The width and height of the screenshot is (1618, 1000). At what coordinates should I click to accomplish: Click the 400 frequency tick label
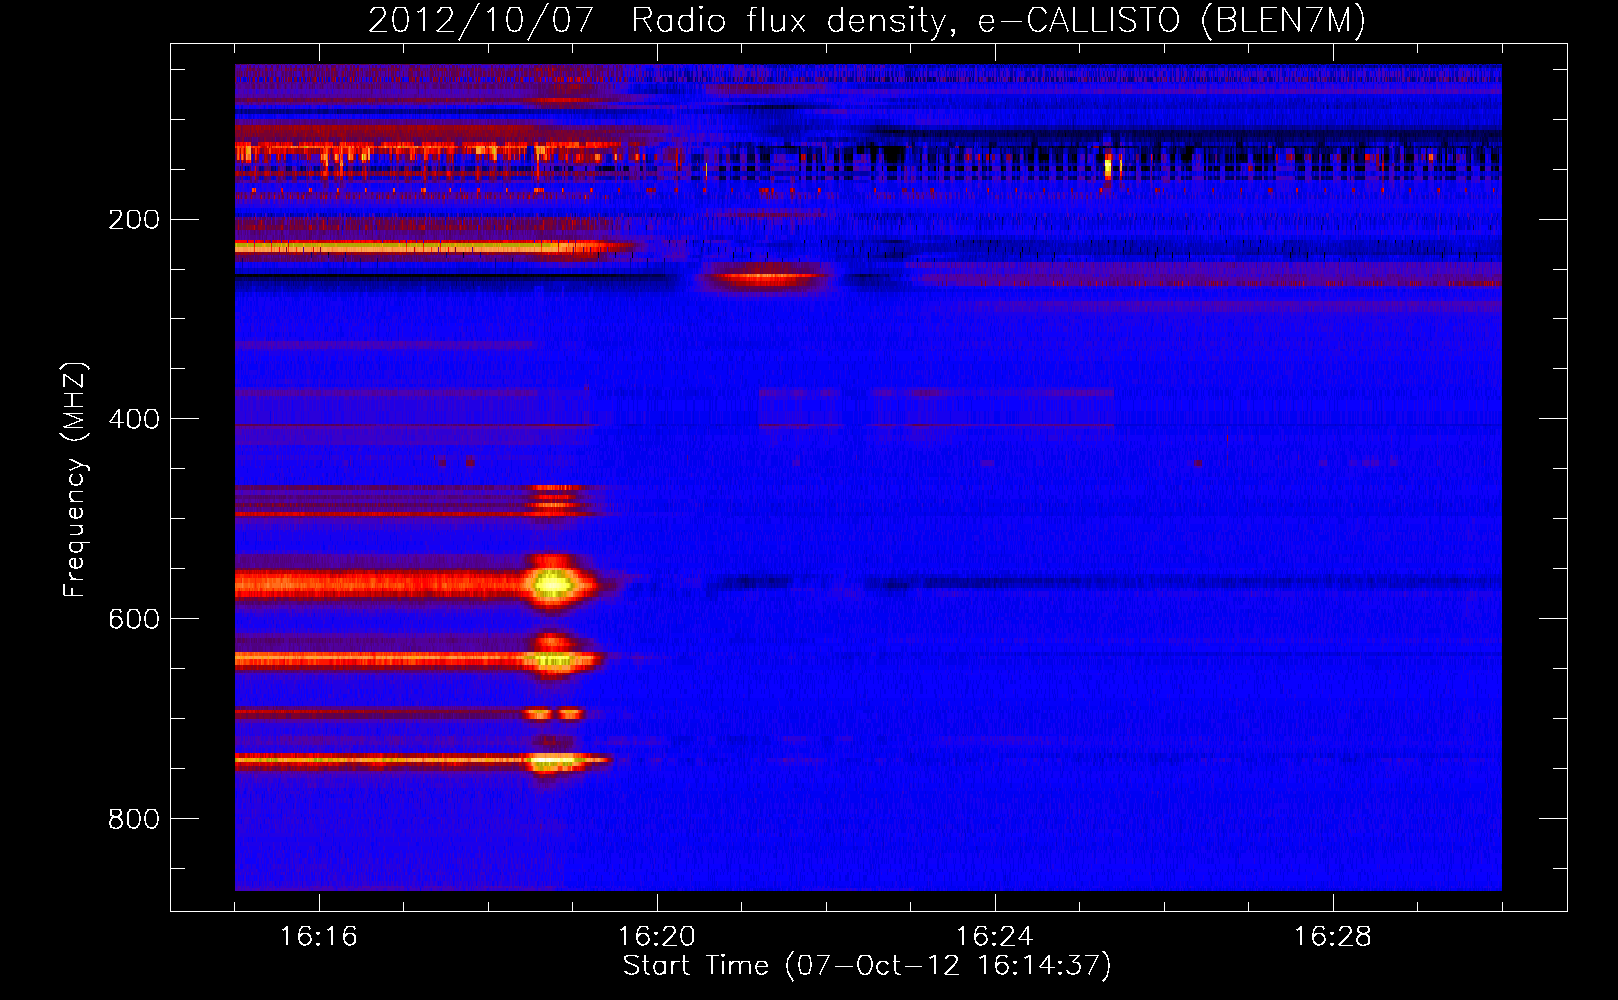coord(133,419)
